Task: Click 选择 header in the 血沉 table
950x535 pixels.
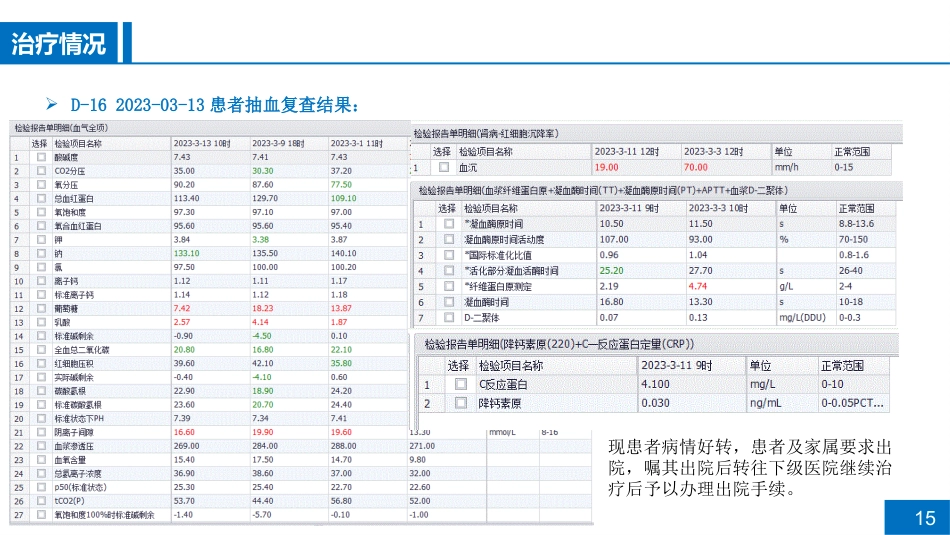Action: click(442, 151)
